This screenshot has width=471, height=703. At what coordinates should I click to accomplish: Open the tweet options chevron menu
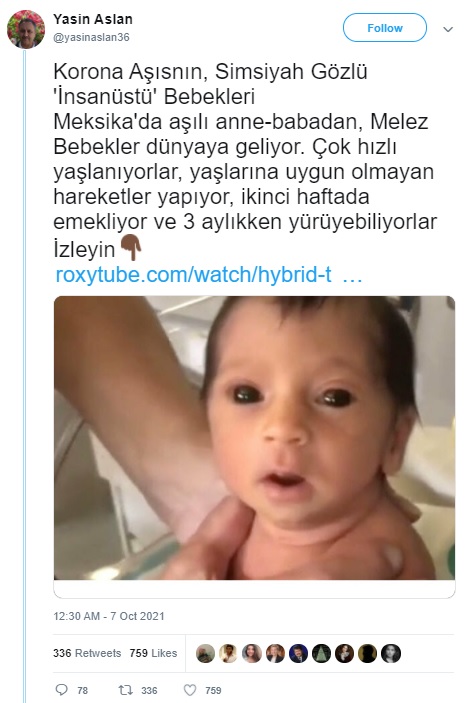pos(448,30)
